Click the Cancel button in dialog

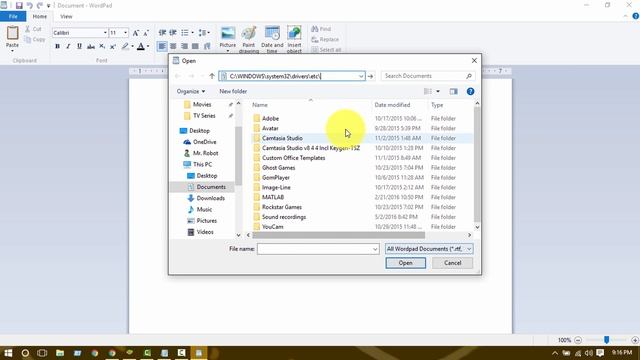(452, 263)
